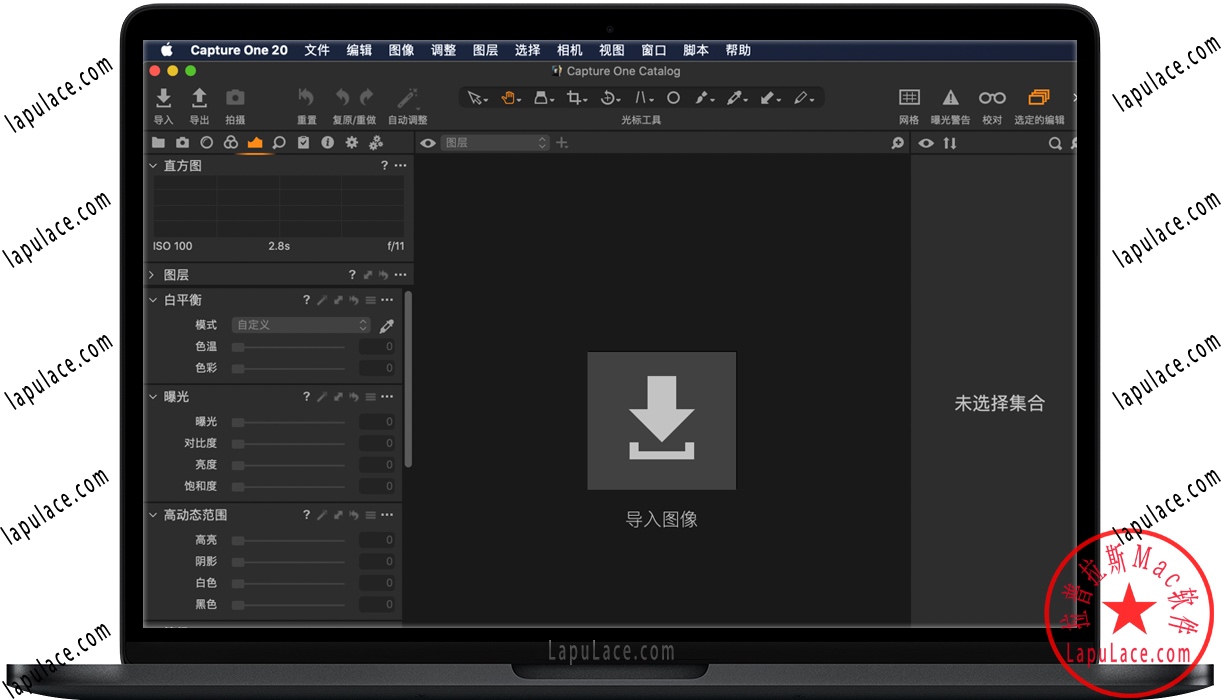Click the add layer plus icon
The image size is (1221, 700).
coord(562,143)
